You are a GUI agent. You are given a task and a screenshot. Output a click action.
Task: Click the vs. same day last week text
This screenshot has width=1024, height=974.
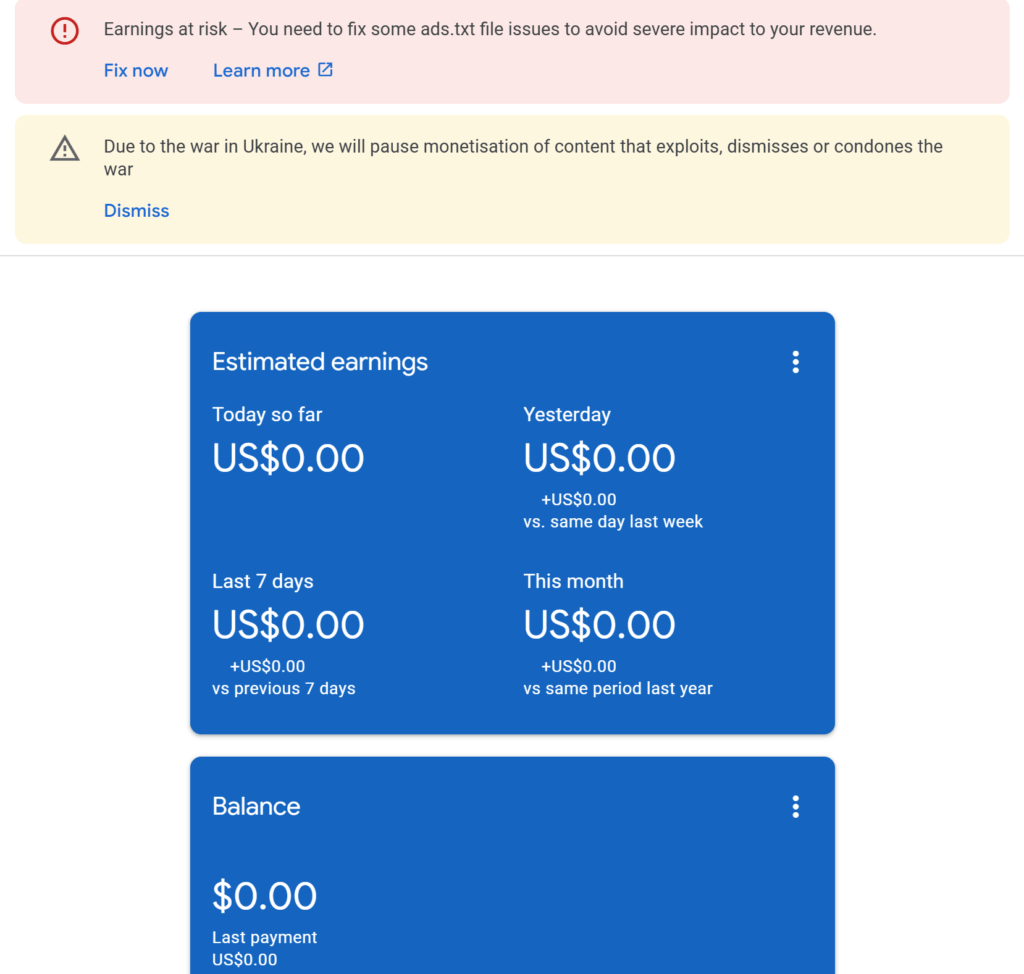click(613, 522)
